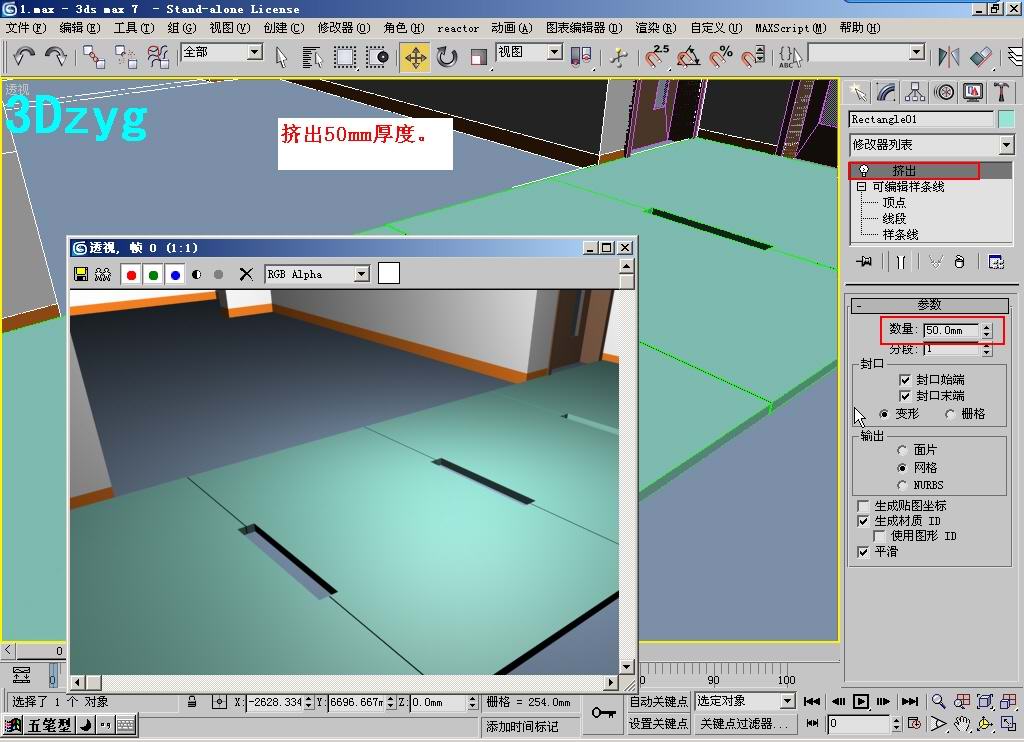Screen dimensions: 1024x742
Task: Click object color swatch beside Rectangle01
Action: click(1006, 119)
